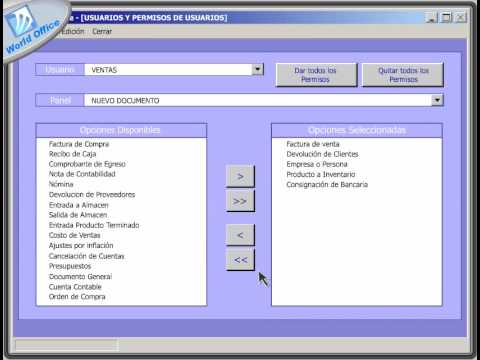Select Cancelación de Cuentas option
The image size is (480, 360).
point(87,256)
